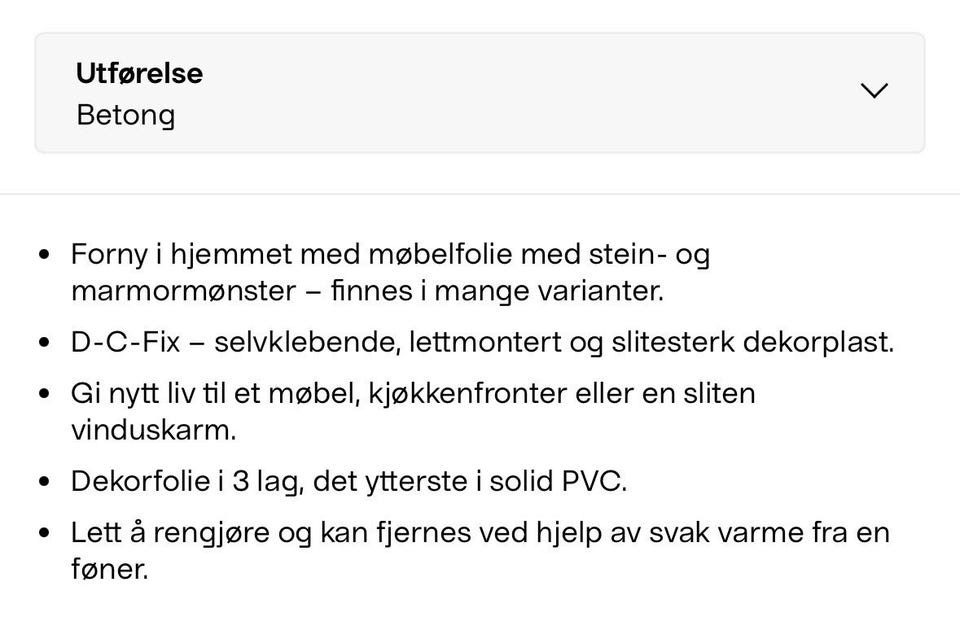960x617 pixels.
Task: Click the bullet beside Lett å rengjøre line
Action: pyautogui.click(x=43, y=533)
